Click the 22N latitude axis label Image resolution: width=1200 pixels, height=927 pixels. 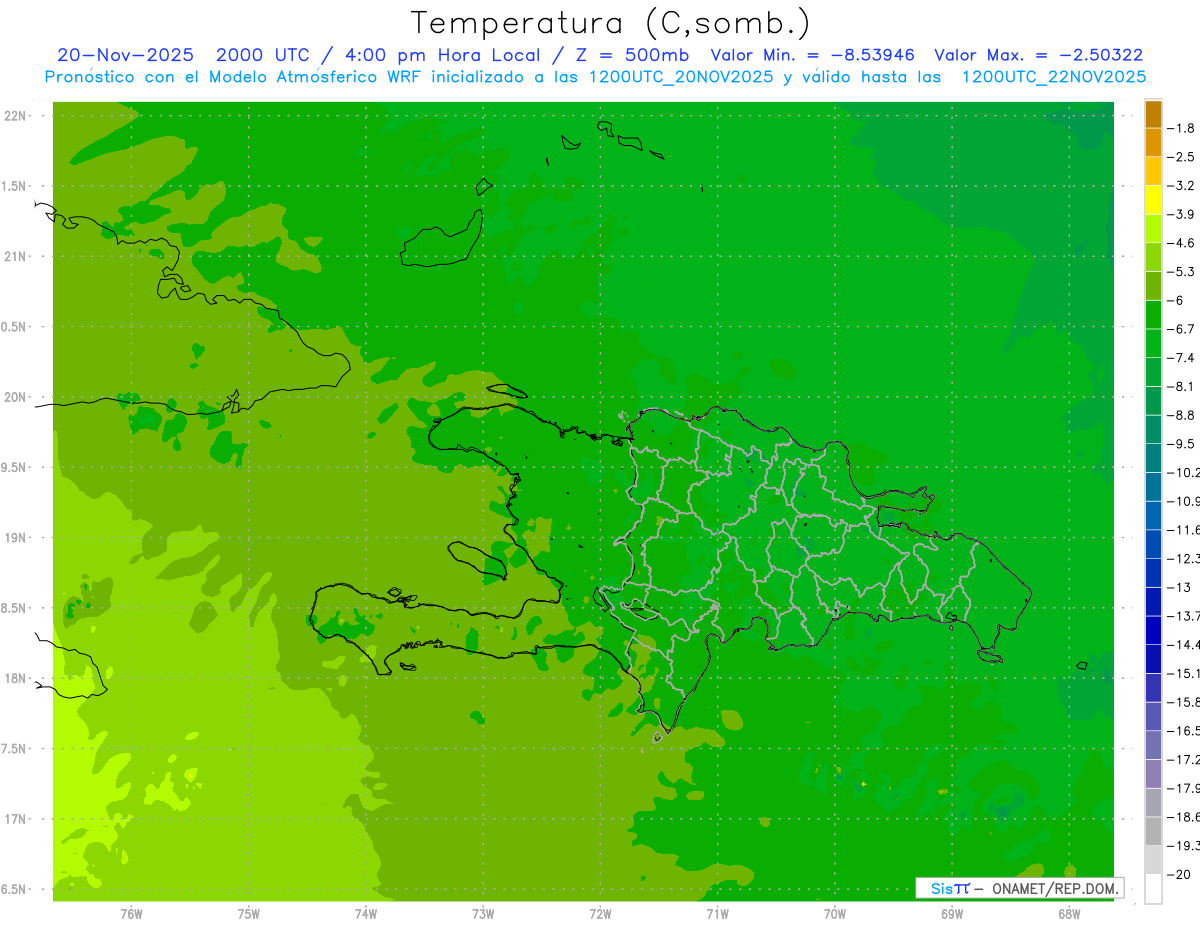pyautogui.click(x=15, y=116)
